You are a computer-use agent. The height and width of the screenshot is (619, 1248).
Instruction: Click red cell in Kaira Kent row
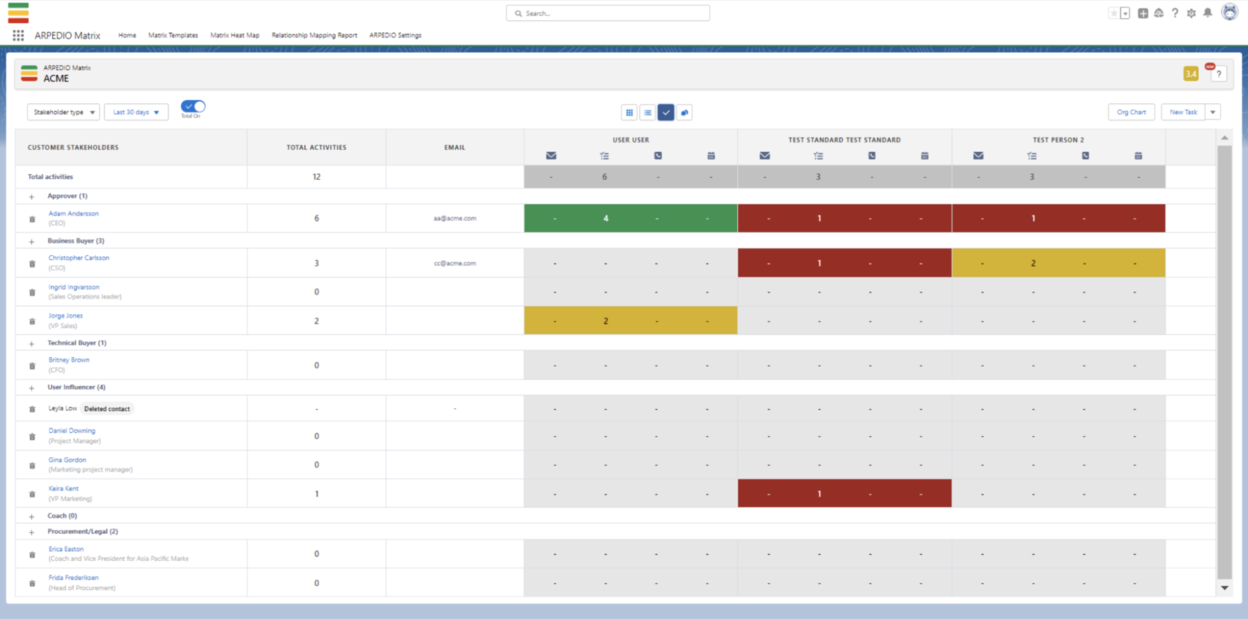click(x=845, y=493)
